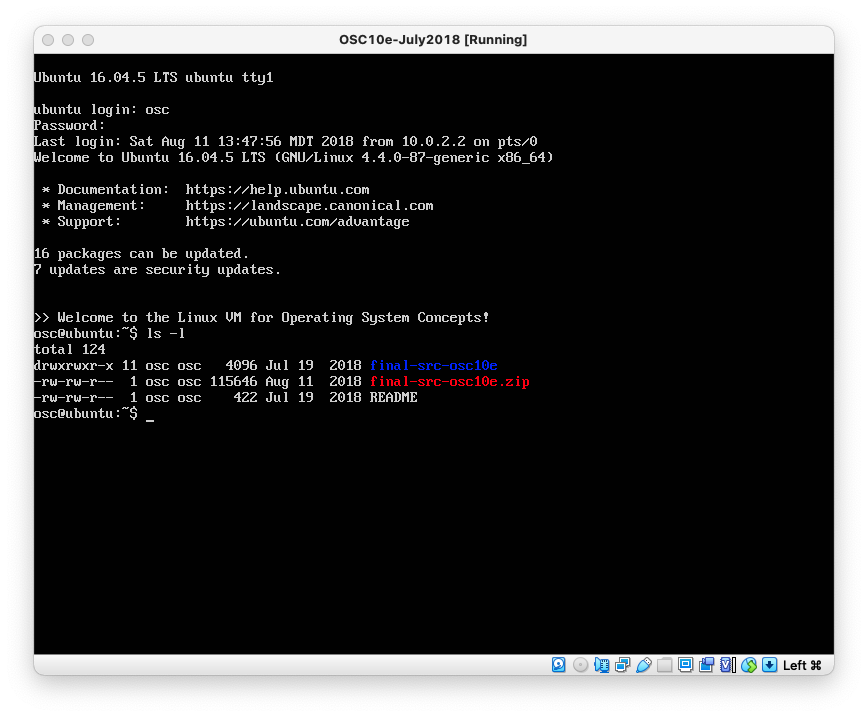Click the 'Password:' prompt line
Screen dimensions: 868x717
pos(69,126)
